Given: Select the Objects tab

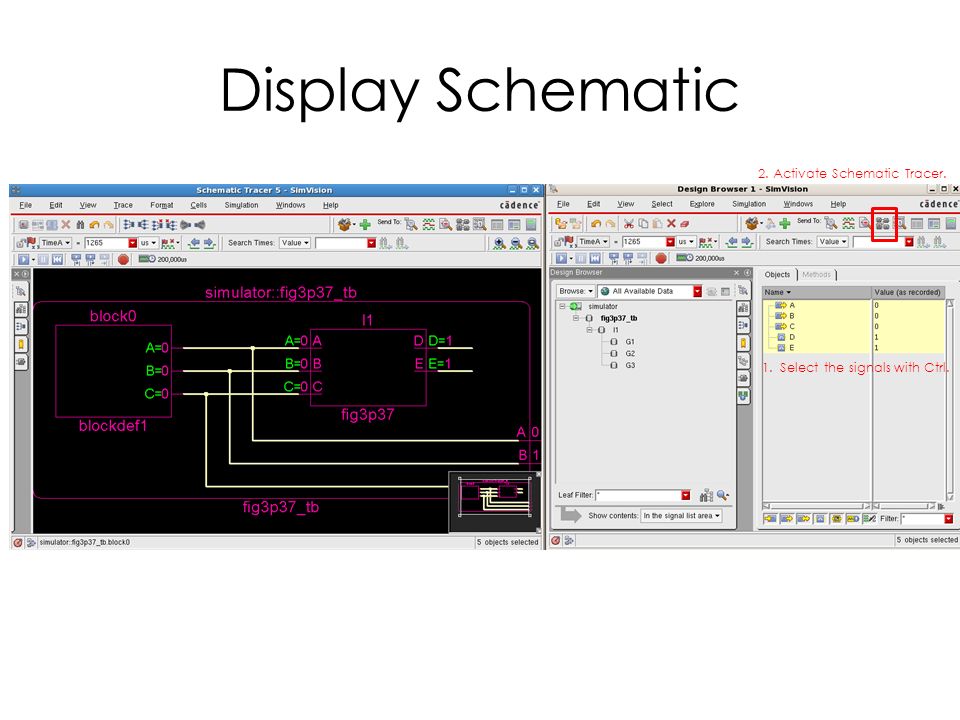Looking at the screenshot, I should tap(778, 275).
